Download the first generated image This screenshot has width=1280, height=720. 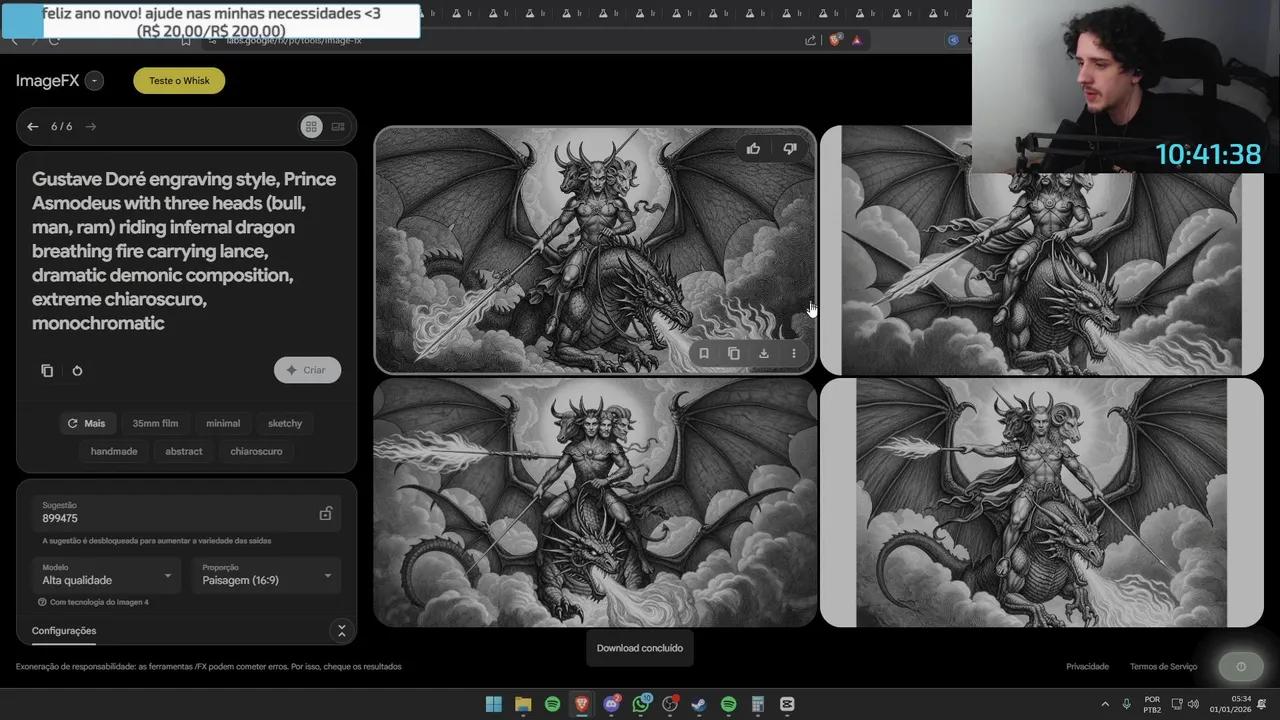coord(764,353)
